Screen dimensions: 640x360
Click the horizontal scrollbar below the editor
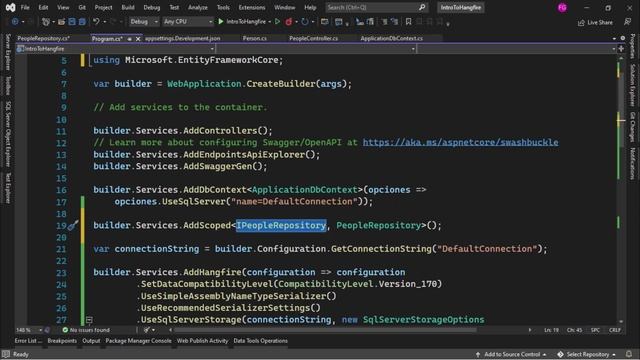click(326, 330)
